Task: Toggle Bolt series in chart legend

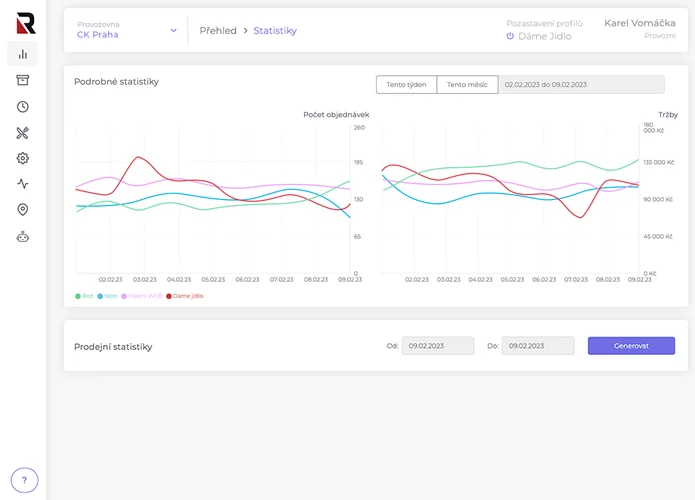Action: click(x=84, y=296)
